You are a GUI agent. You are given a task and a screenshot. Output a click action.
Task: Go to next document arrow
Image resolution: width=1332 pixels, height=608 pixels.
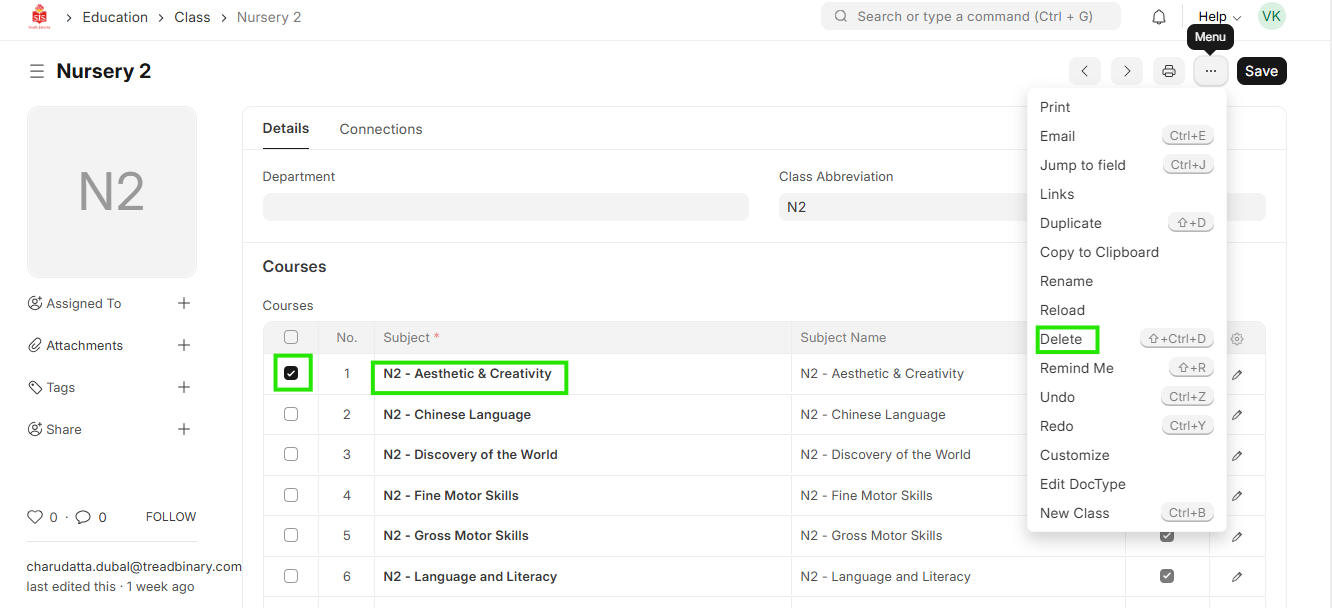(x=1127, y=71)
